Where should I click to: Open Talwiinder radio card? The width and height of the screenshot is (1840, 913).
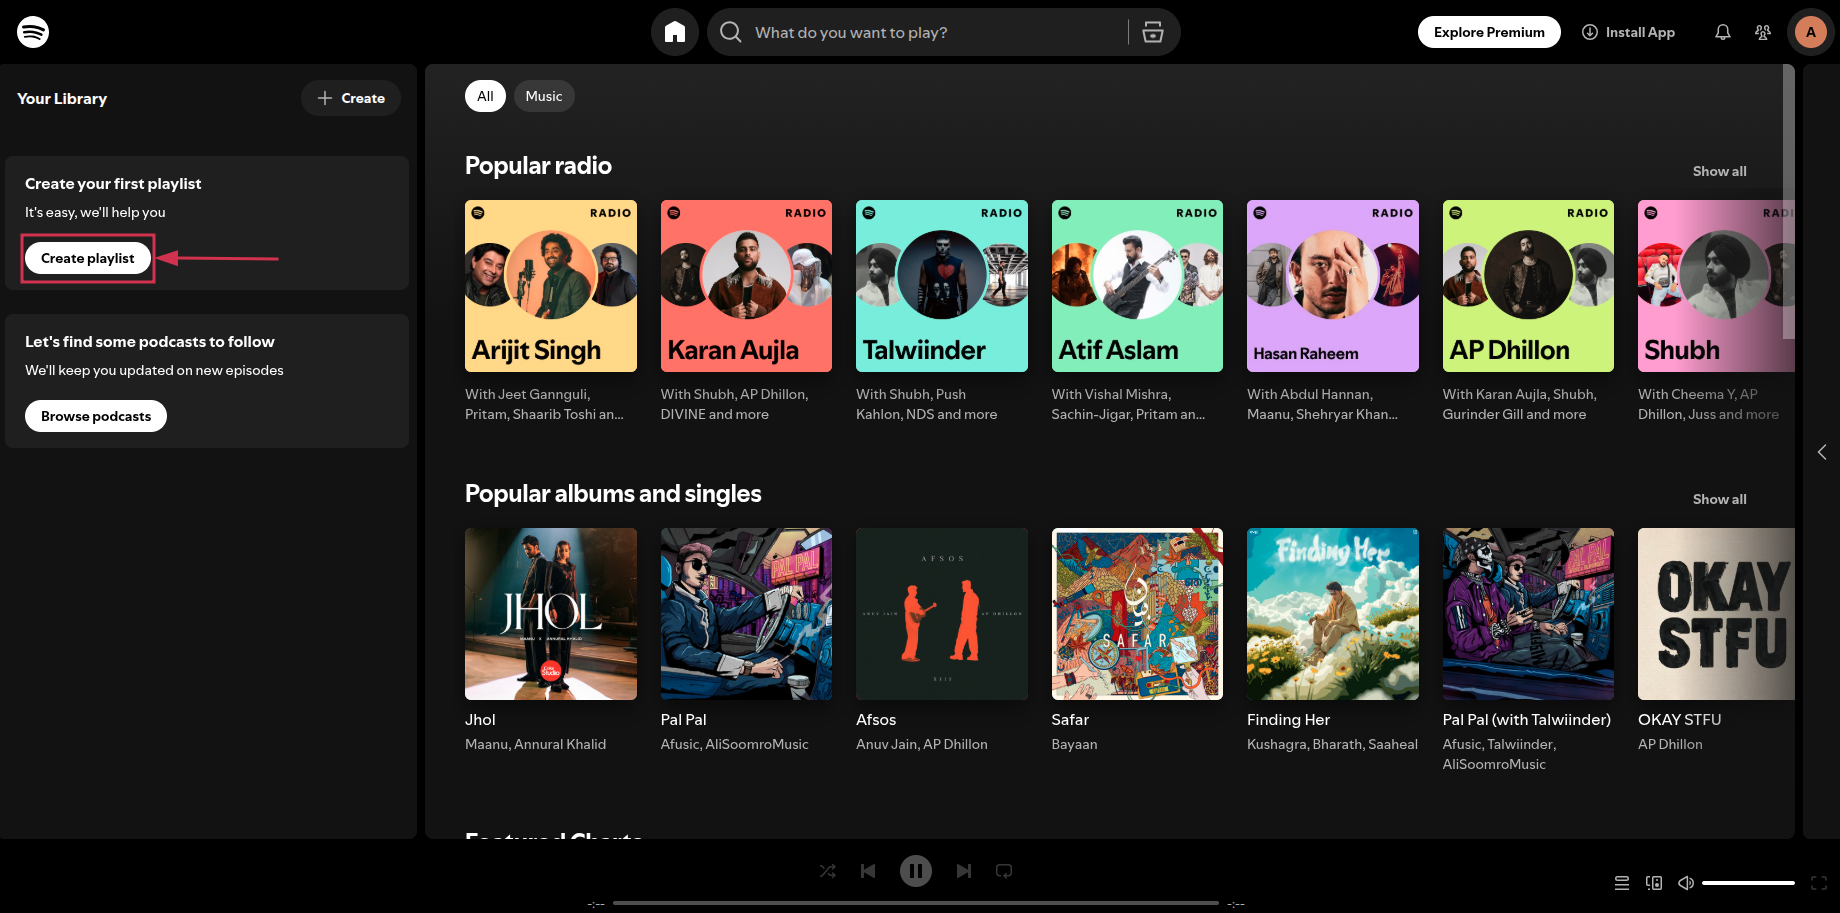[x=942, y=286]
